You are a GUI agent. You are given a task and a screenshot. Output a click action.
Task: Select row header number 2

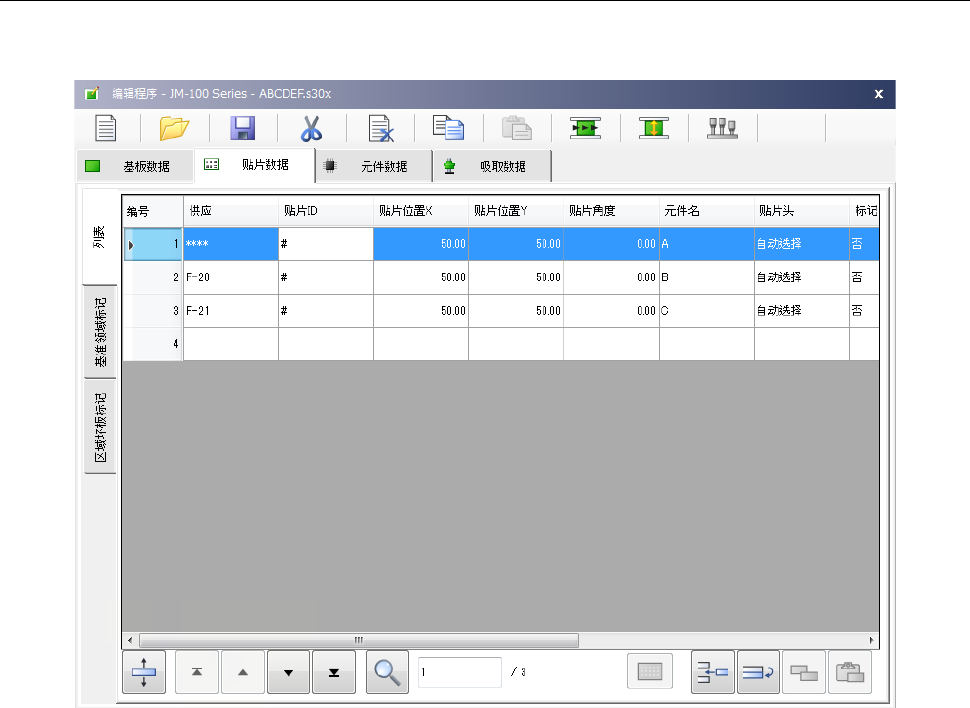153,277
